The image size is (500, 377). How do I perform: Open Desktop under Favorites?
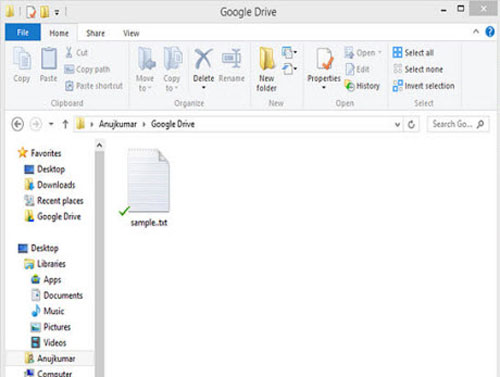tap(45, 169)
